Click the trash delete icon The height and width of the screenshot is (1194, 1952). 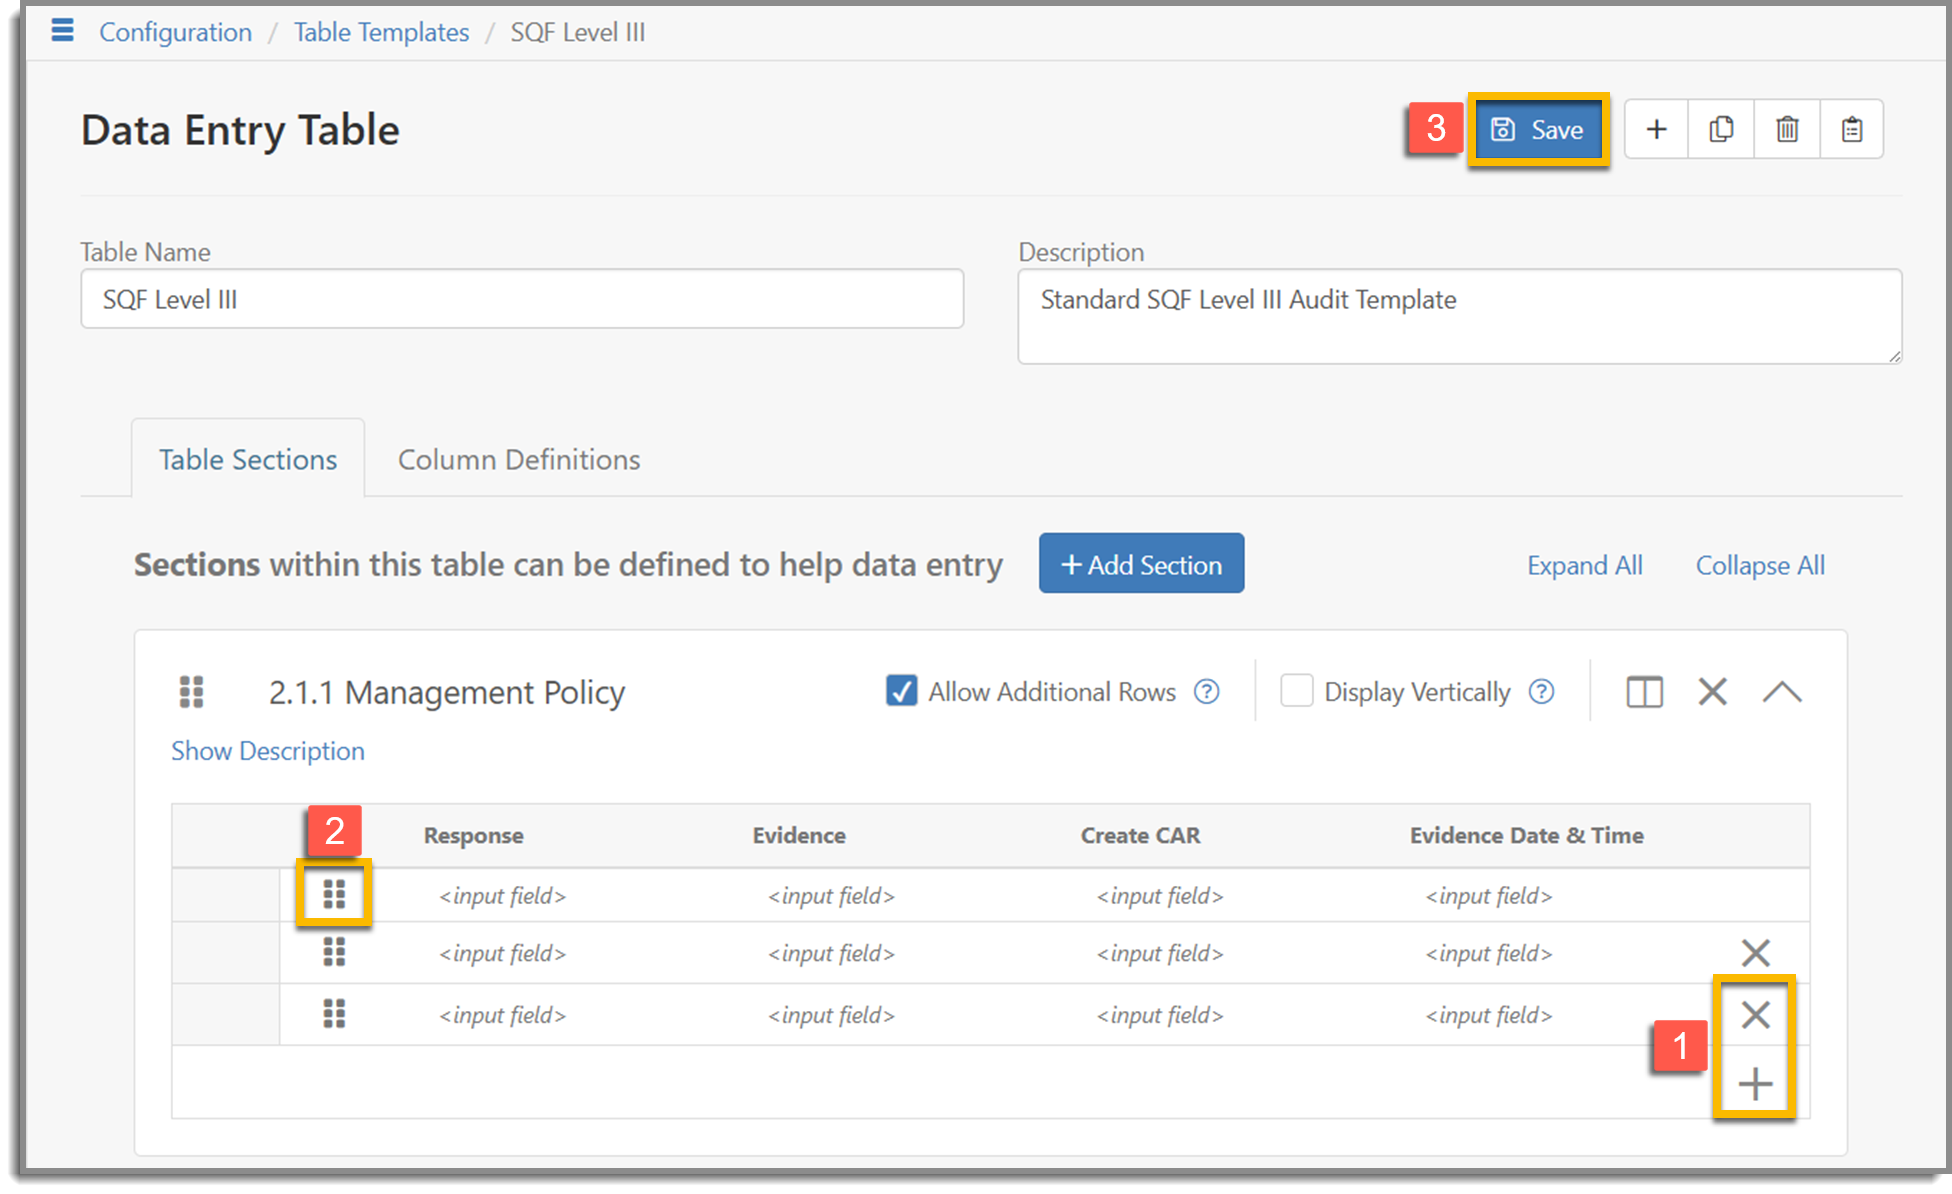point(1787,129)
